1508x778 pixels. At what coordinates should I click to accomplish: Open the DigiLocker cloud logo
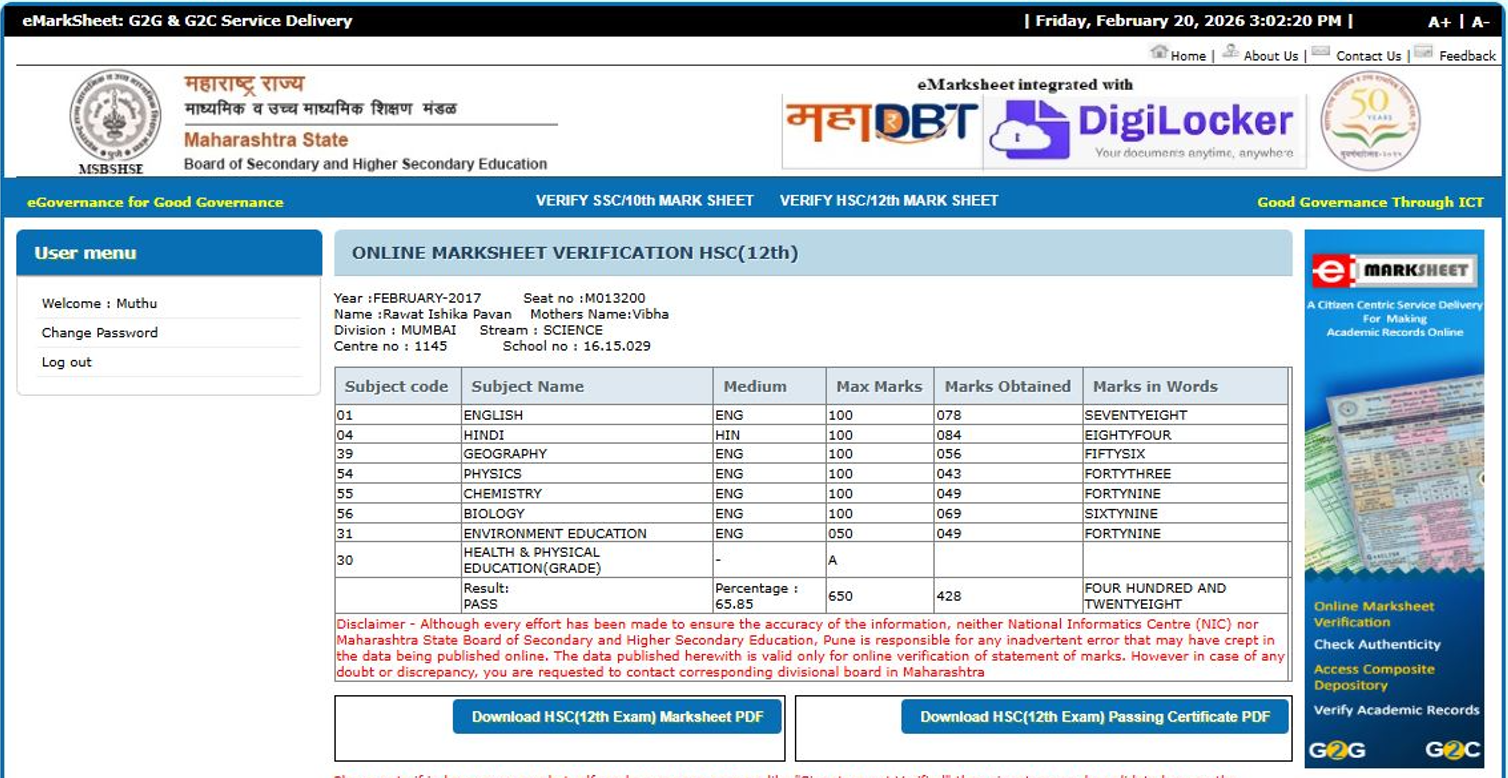pos(1142,130)
